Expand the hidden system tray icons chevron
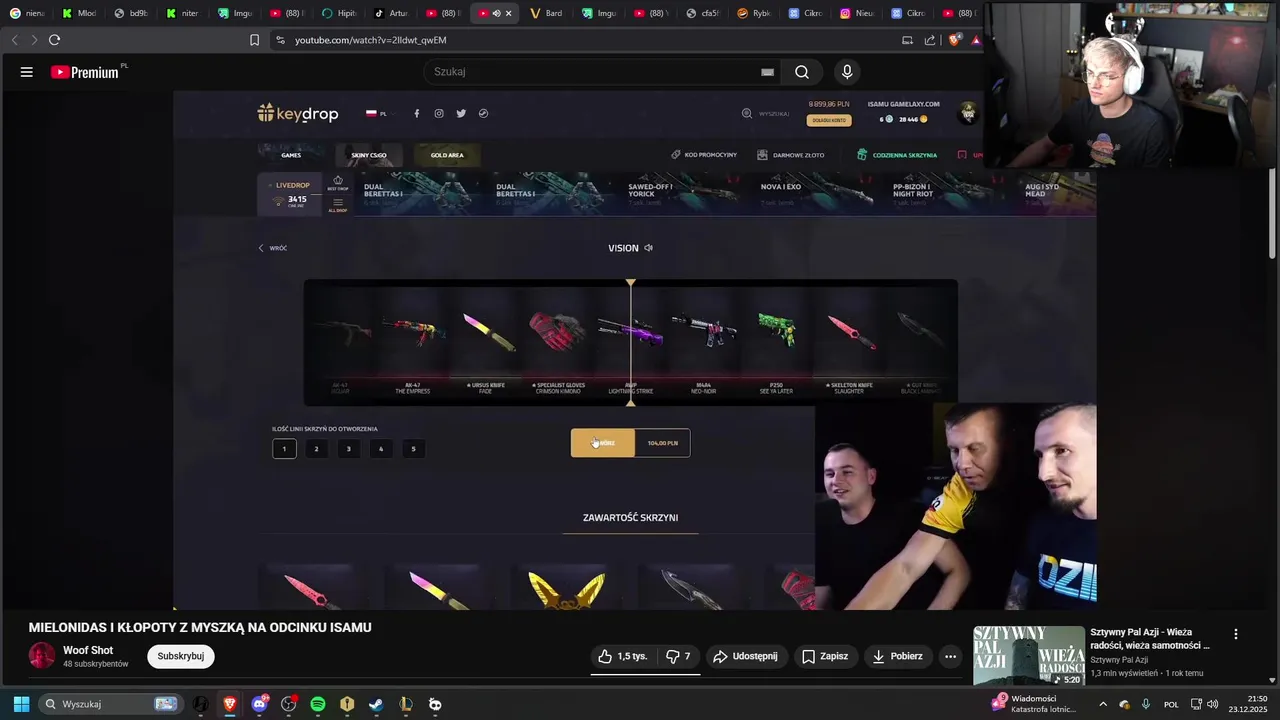 (x=1104, y=704)
